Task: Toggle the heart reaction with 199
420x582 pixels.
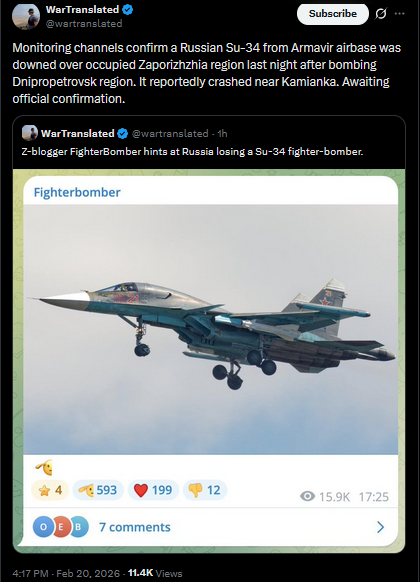Action: 153,490
